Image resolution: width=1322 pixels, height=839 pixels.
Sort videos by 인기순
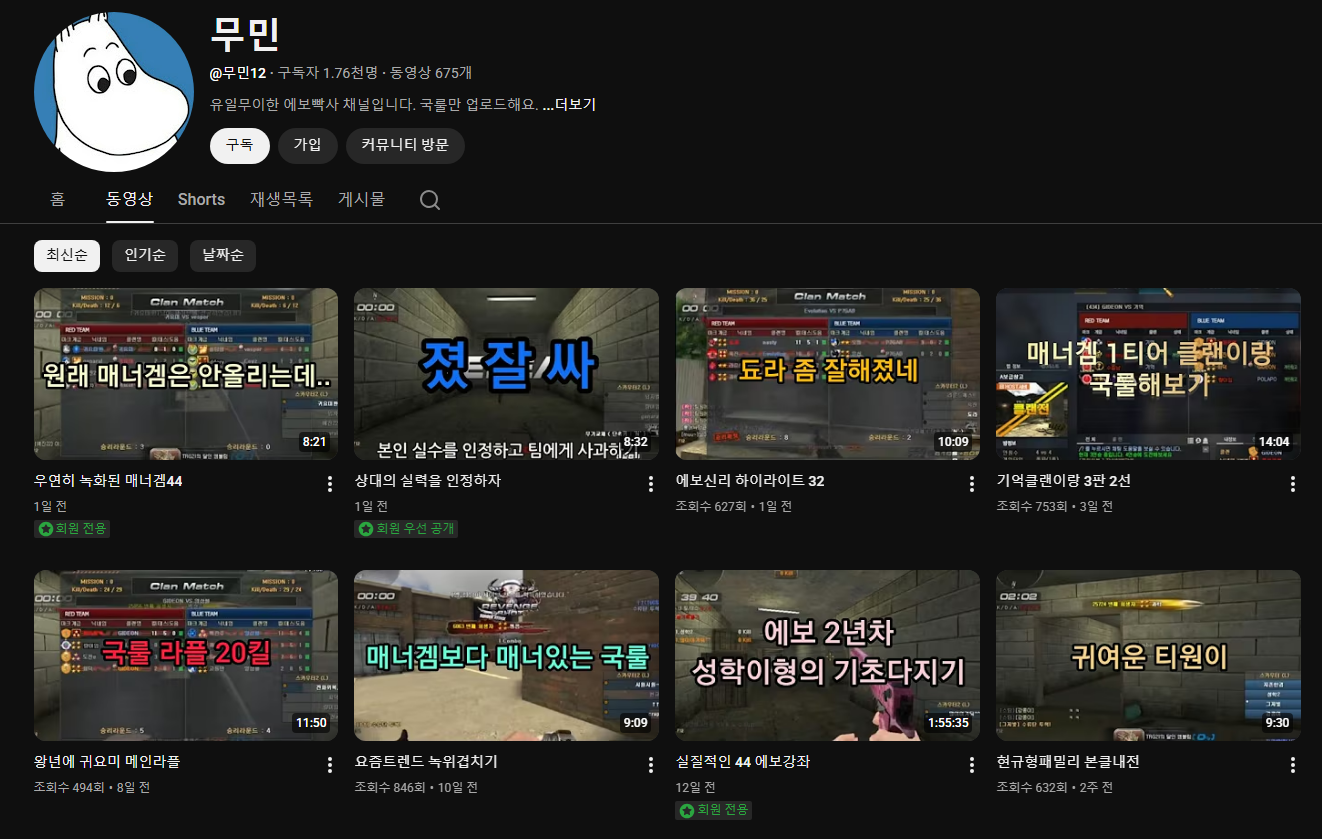[x=145, y=255]
